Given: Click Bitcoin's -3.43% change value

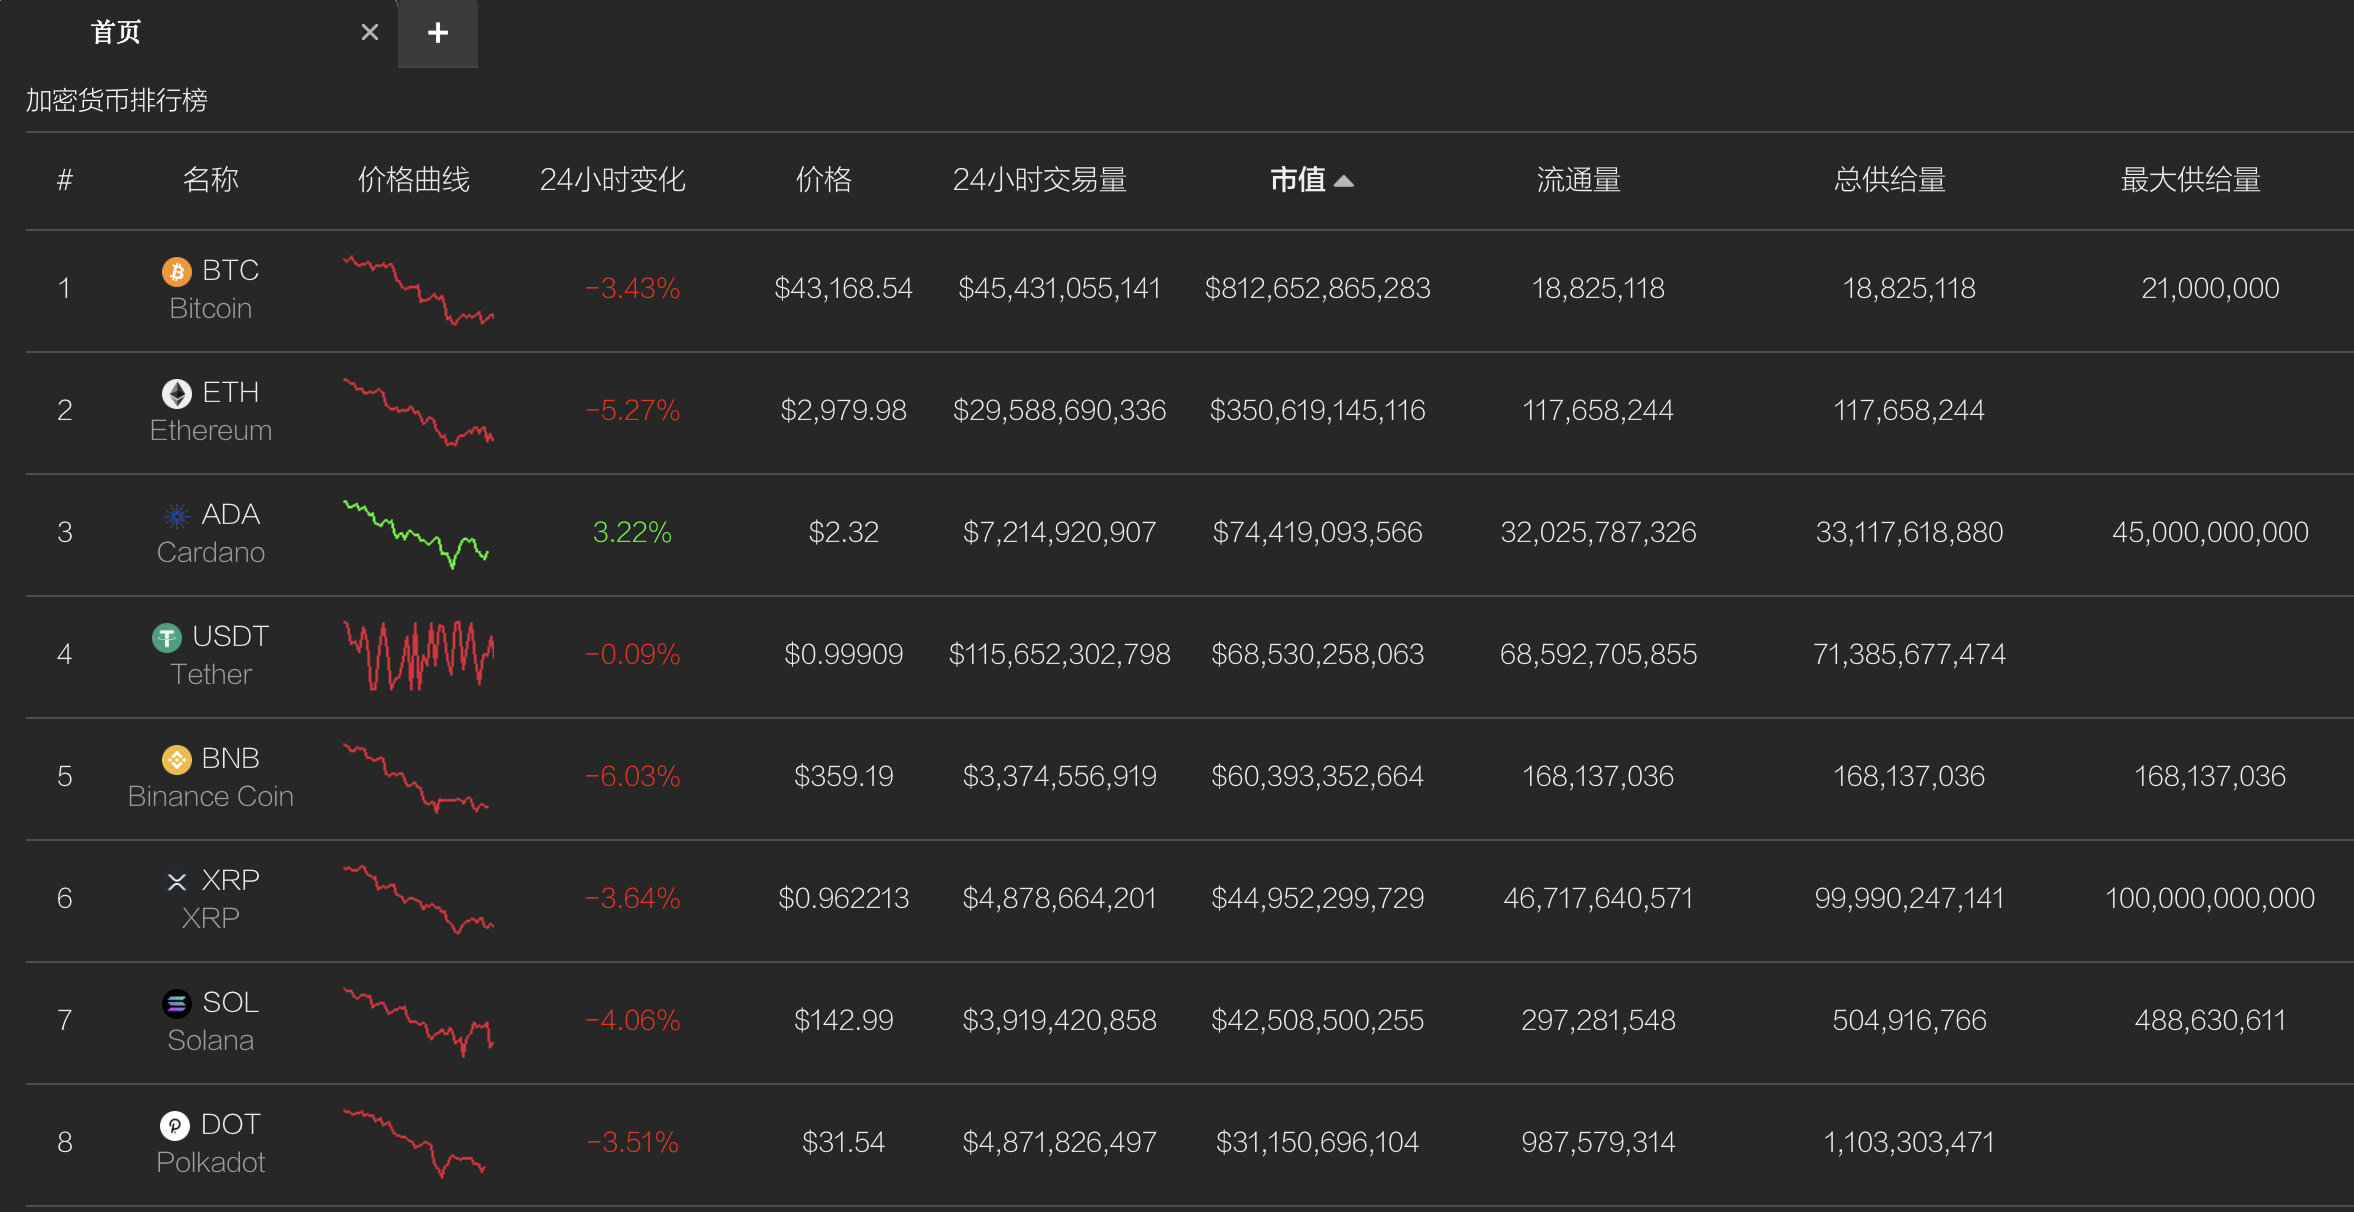Looking at the screenshot, I should pos(632,289).
